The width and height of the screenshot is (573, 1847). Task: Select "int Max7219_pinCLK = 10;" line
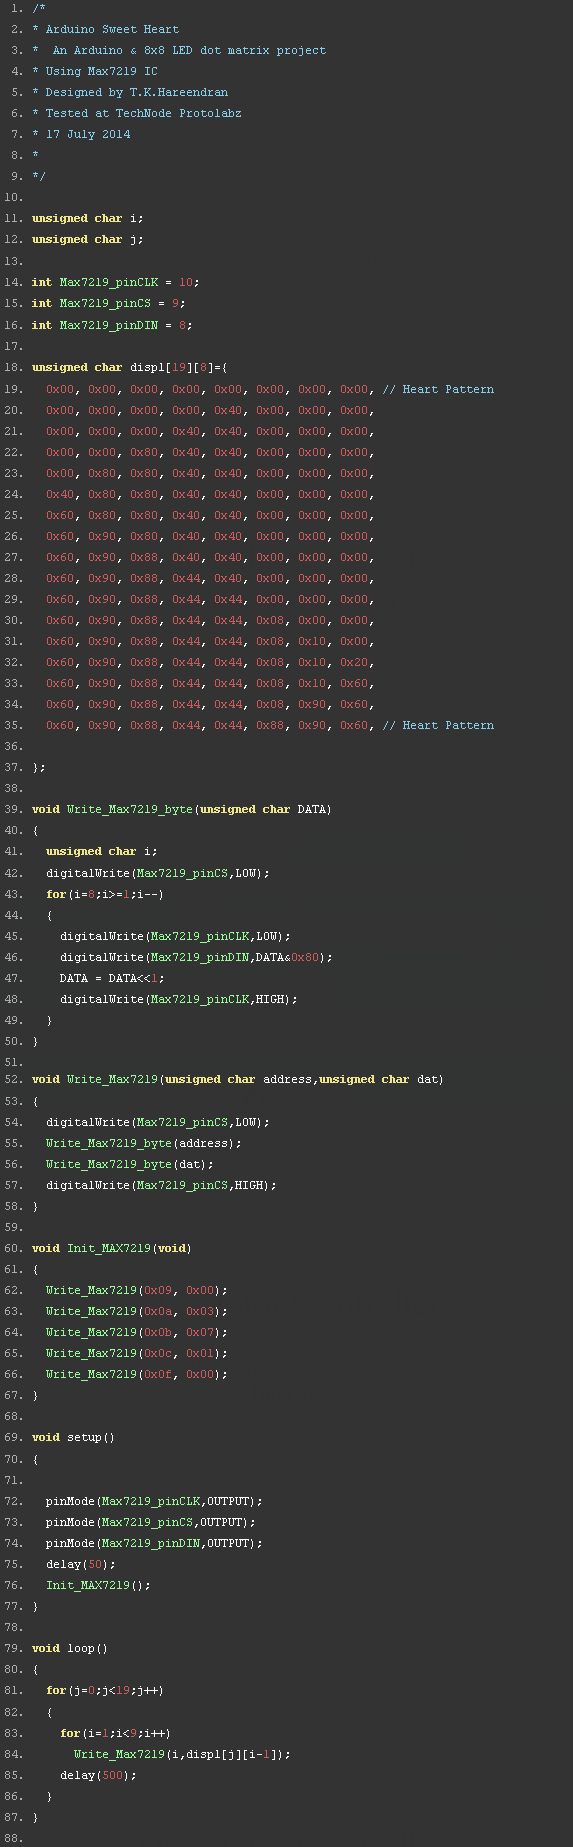[115, 282]
